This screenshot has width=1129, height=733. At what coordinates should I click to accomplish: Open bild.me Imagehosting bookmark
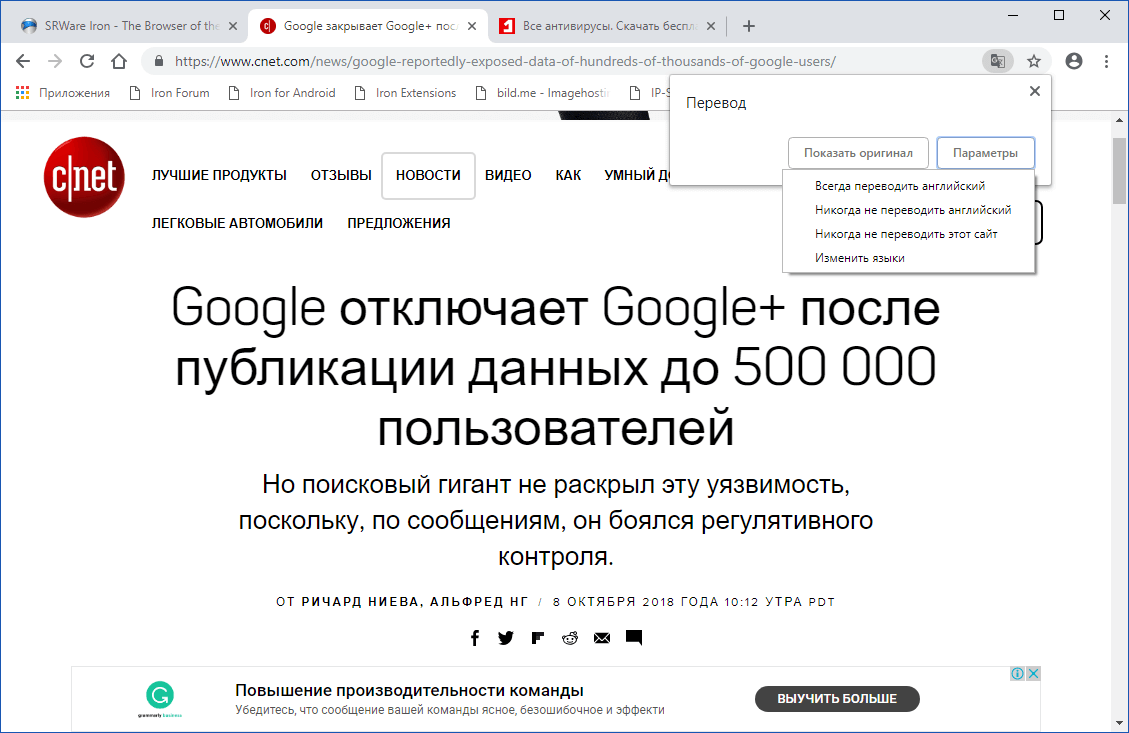coord(542,93)
